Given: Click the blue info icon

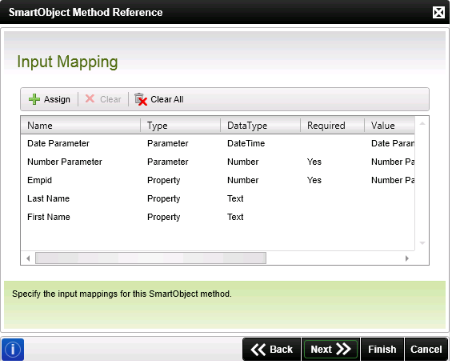Looking at the screenshot, I should (13, 349).
